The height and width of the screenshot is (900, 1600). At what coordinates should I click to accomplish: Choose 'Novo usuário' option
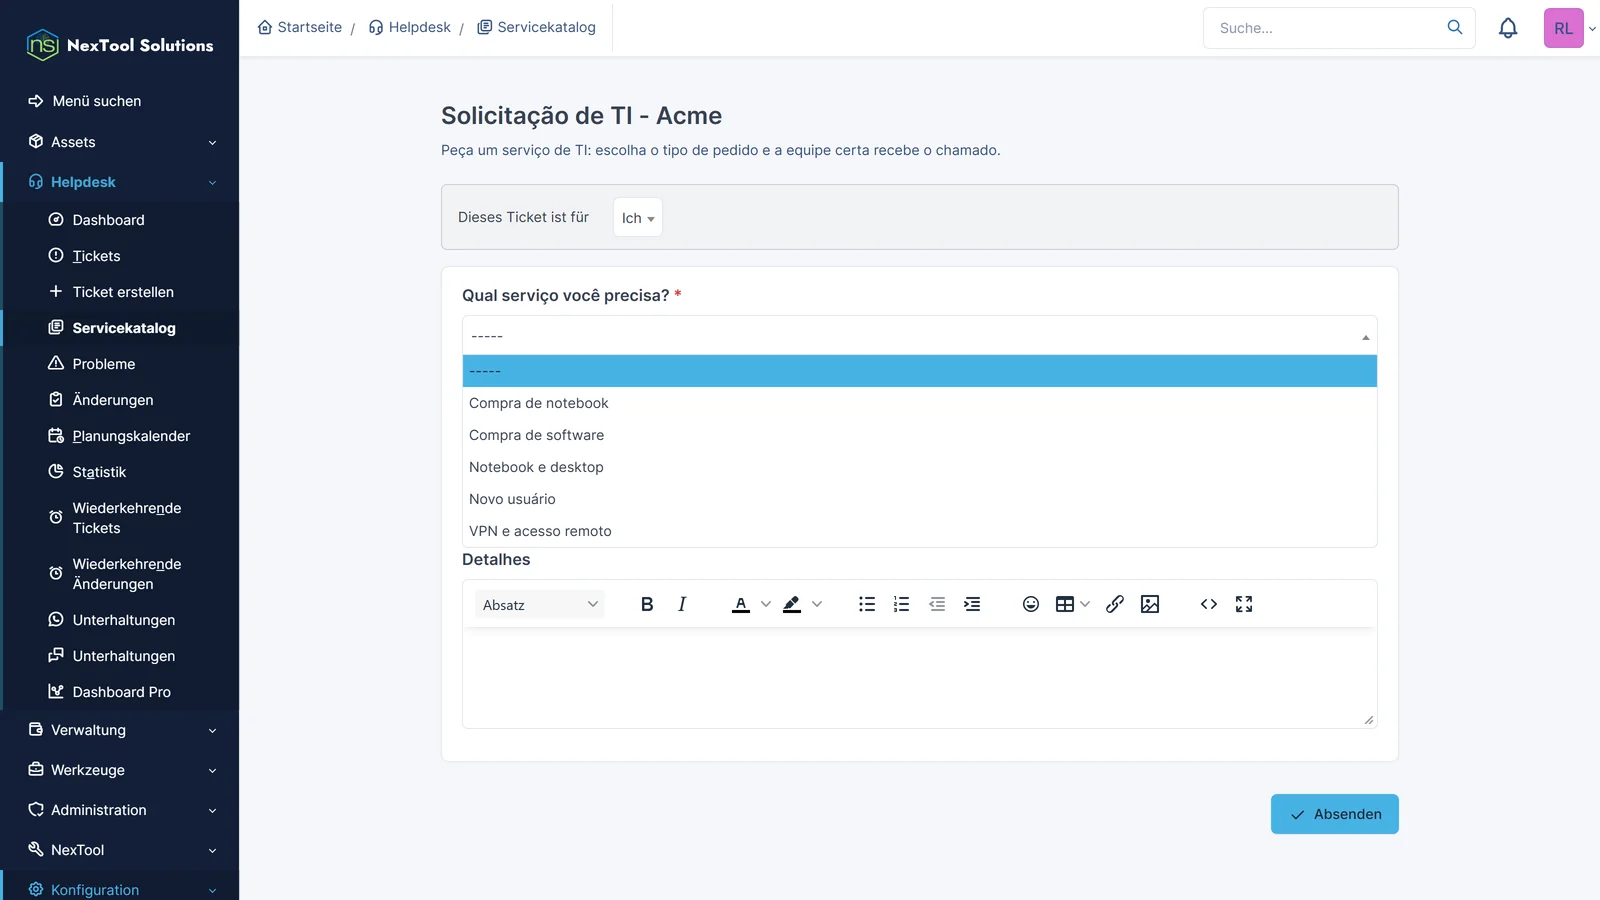(x=920, y=499)
